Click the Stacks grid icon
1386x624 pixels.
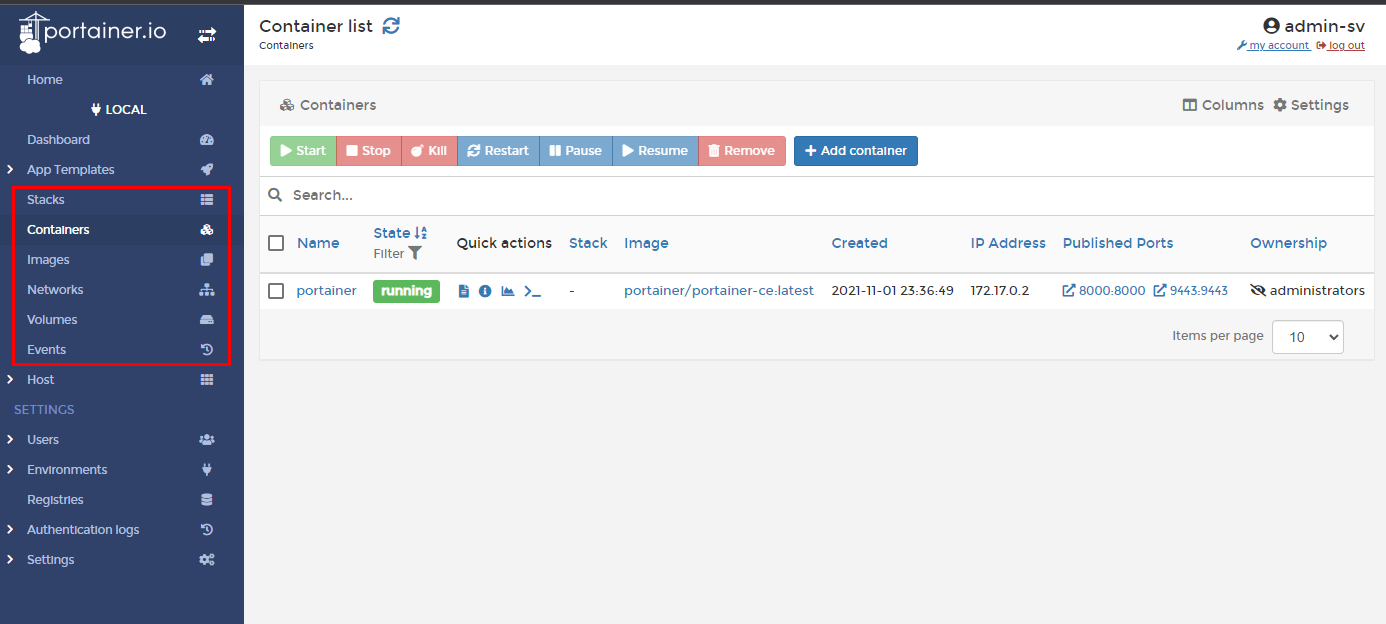click(207, 200)
